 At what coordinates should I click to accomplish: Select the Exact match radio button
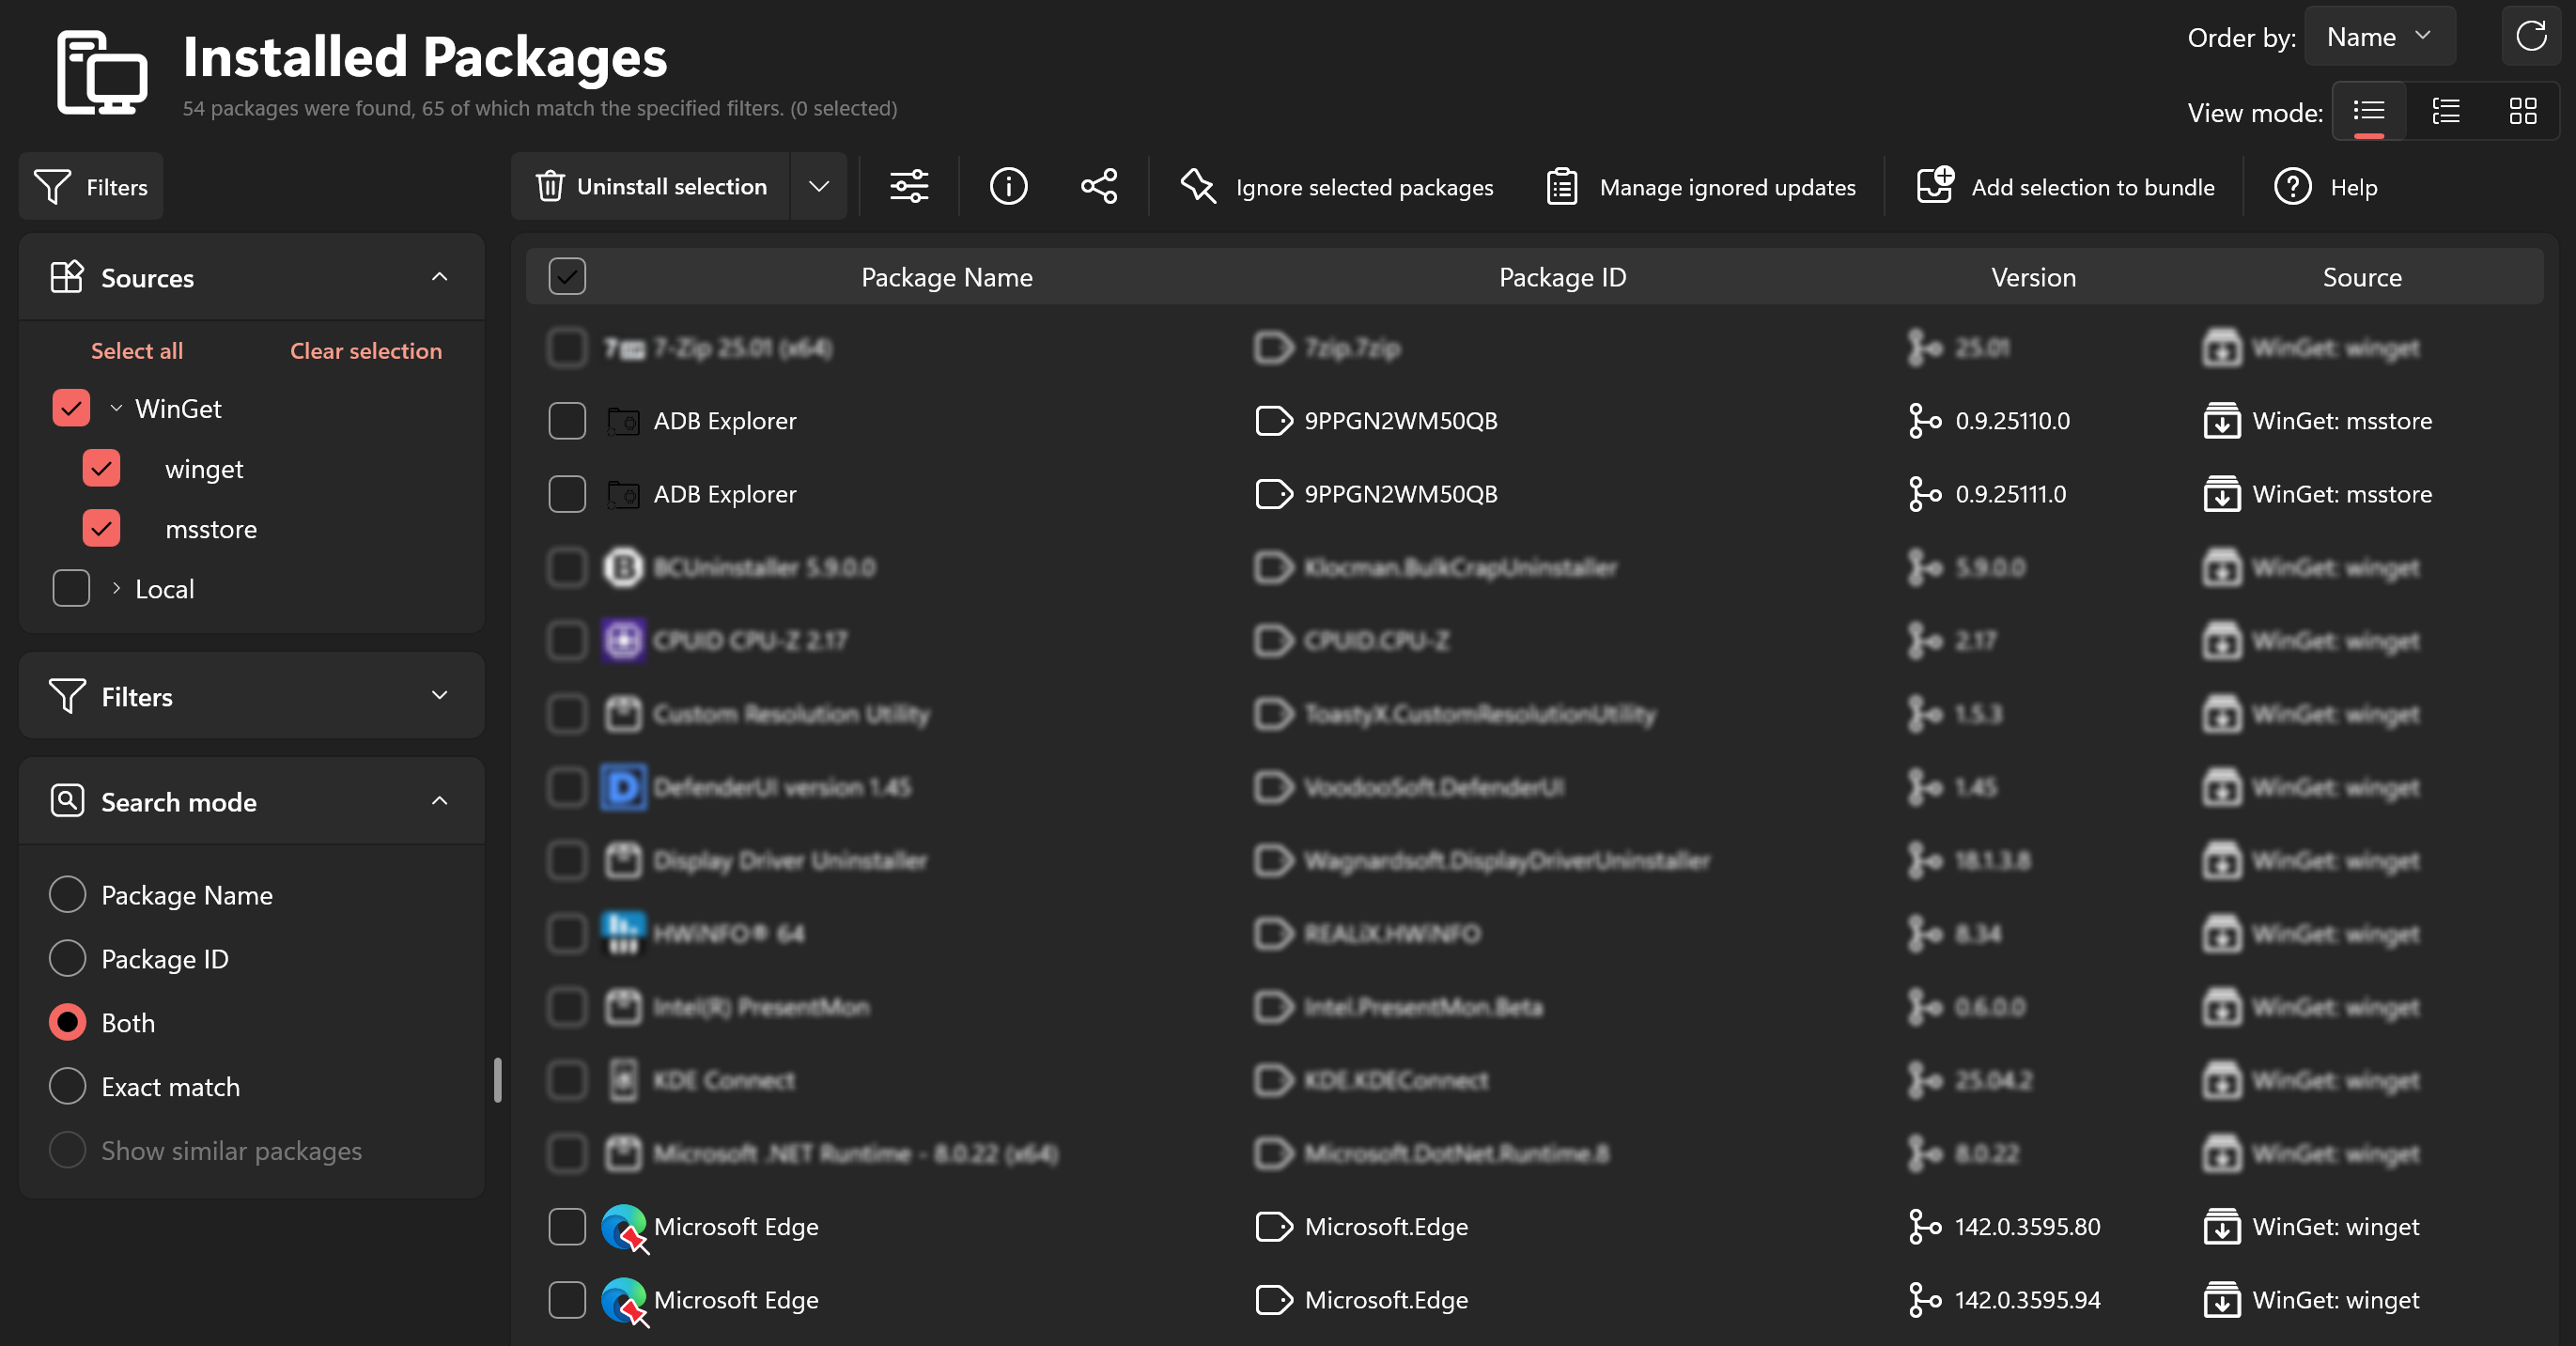pyautogui.click(x=67, y=1087)
